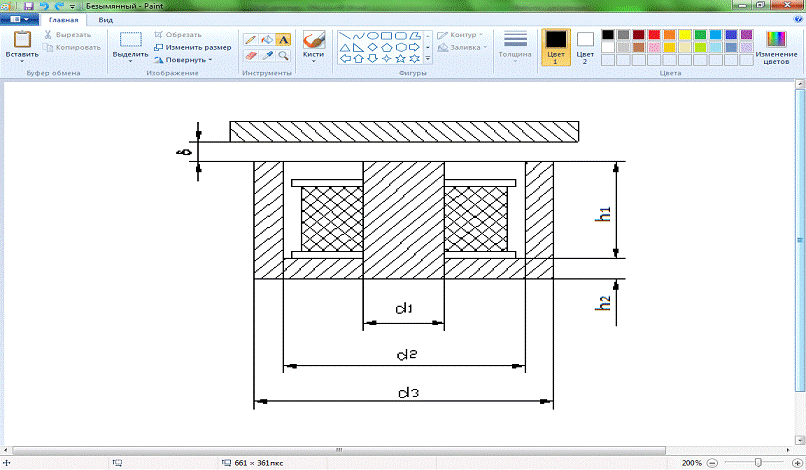Viewport: 806px width, 470px height.
Task: Activate the Text tool (A icon)
Action: 283,40
